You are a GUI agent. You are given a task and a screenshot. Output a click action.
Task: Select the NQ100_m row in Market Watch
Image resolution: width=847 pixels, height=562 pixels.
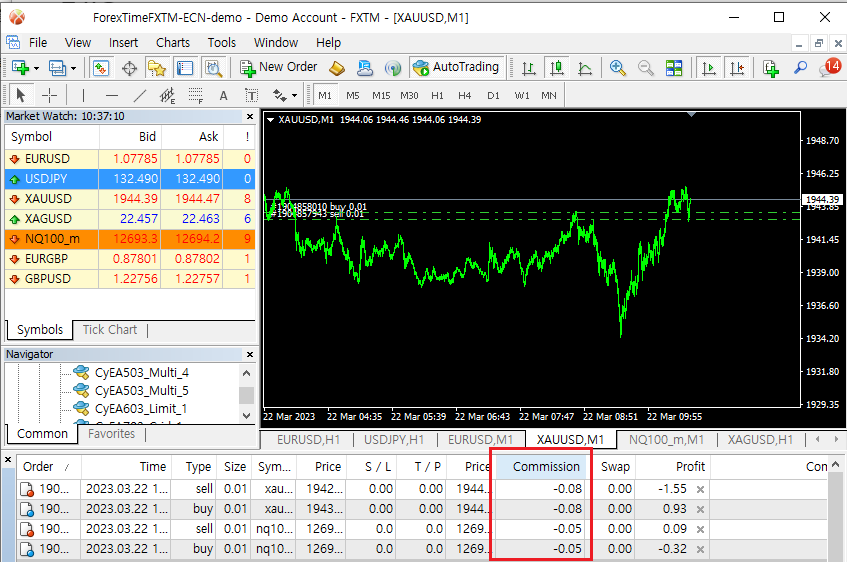pyautogui.click(x=130, y=239)
